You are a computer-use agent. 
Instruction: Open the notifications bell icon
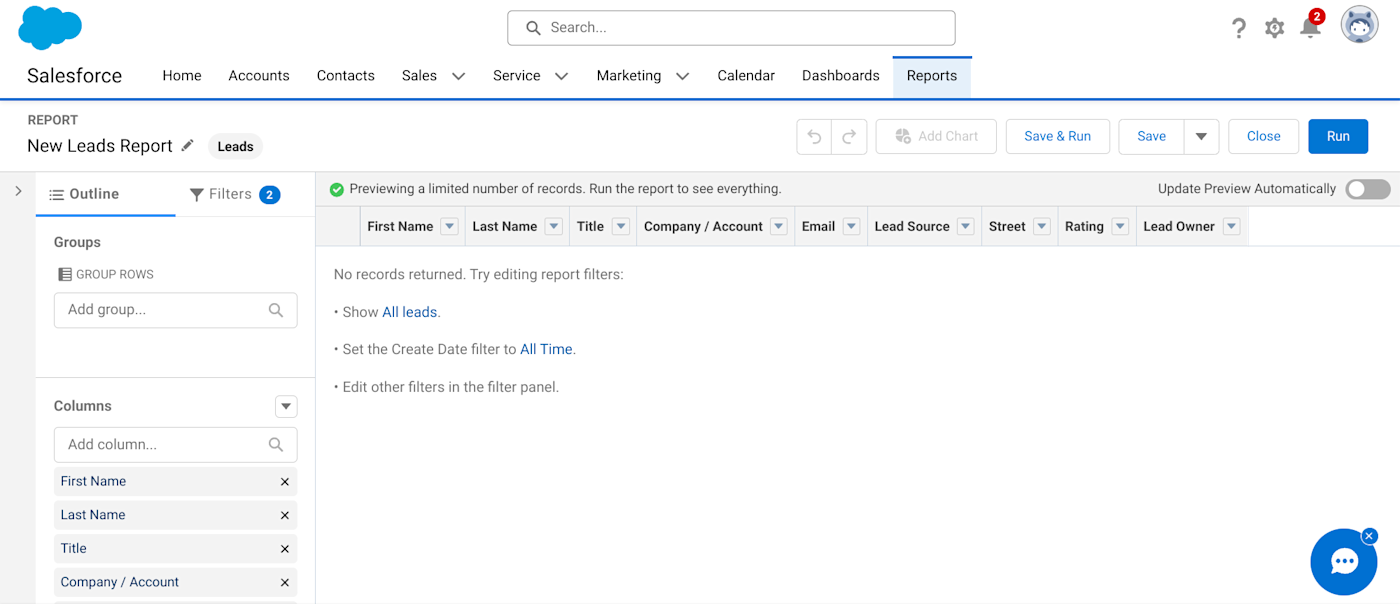pos(1310,28)
